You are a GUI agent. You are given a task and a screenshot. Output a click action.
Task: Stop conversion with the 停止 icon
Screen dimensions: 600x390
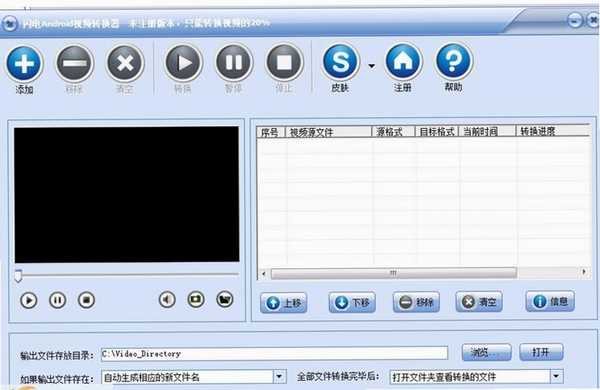click(284, 62)
